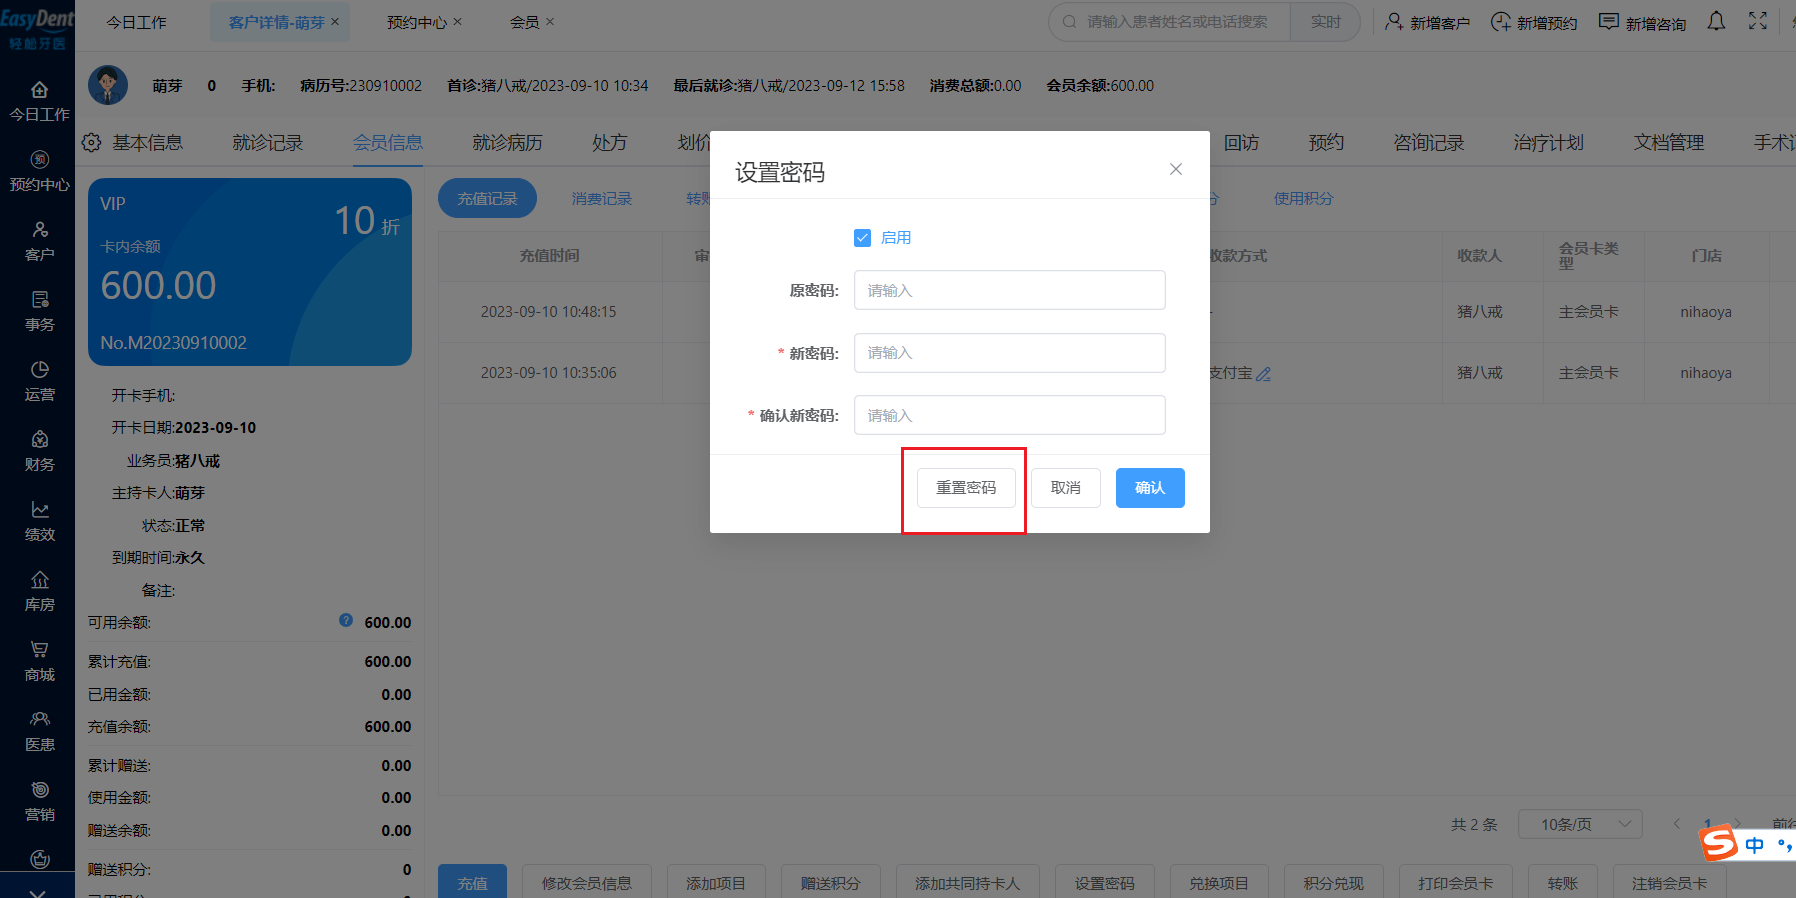Switch to the 预约中心 top tab
Image resolution: width=1796 pixels, height=898 pixels.
pos(417,22)
